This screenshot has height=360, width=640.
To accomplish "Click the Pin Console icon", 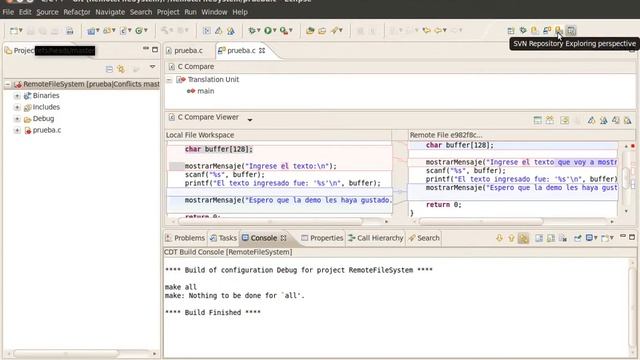I will tap(577, 238).
